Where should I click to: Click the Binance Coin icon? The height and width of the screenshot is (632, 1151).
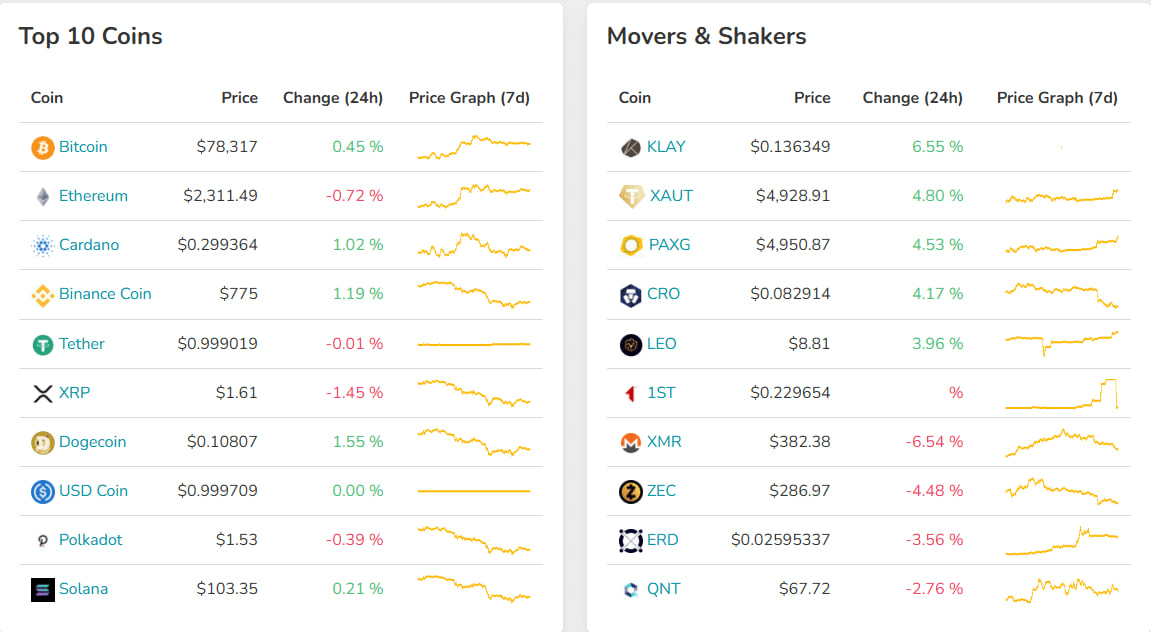point(43,295)
